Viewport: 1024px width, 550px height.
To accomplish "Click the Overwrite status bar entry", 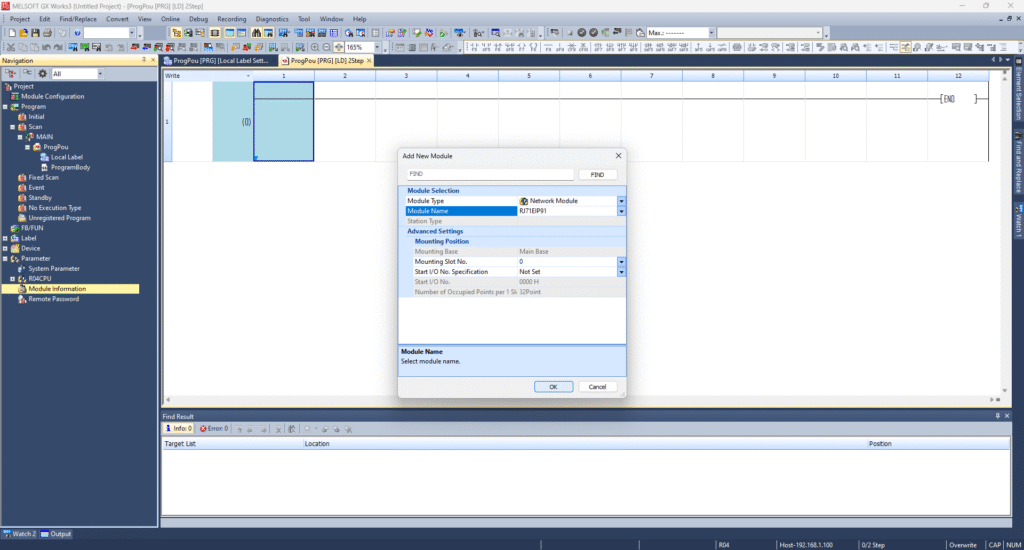I will pyautogui.click(x=963, y=545).
